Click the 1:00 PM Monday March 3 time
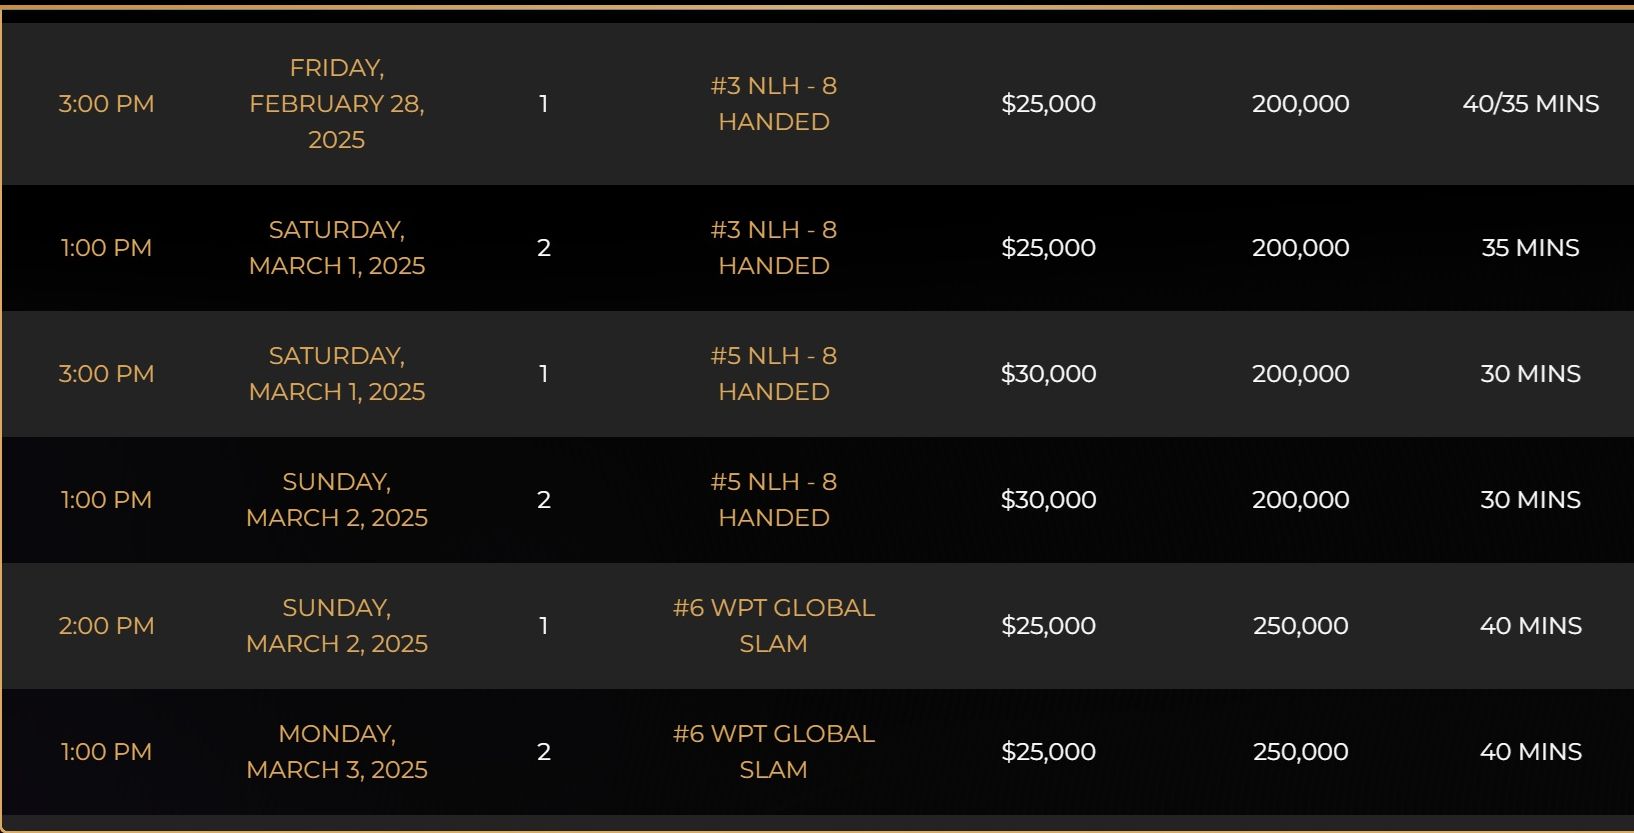 (x=106, y=752)
